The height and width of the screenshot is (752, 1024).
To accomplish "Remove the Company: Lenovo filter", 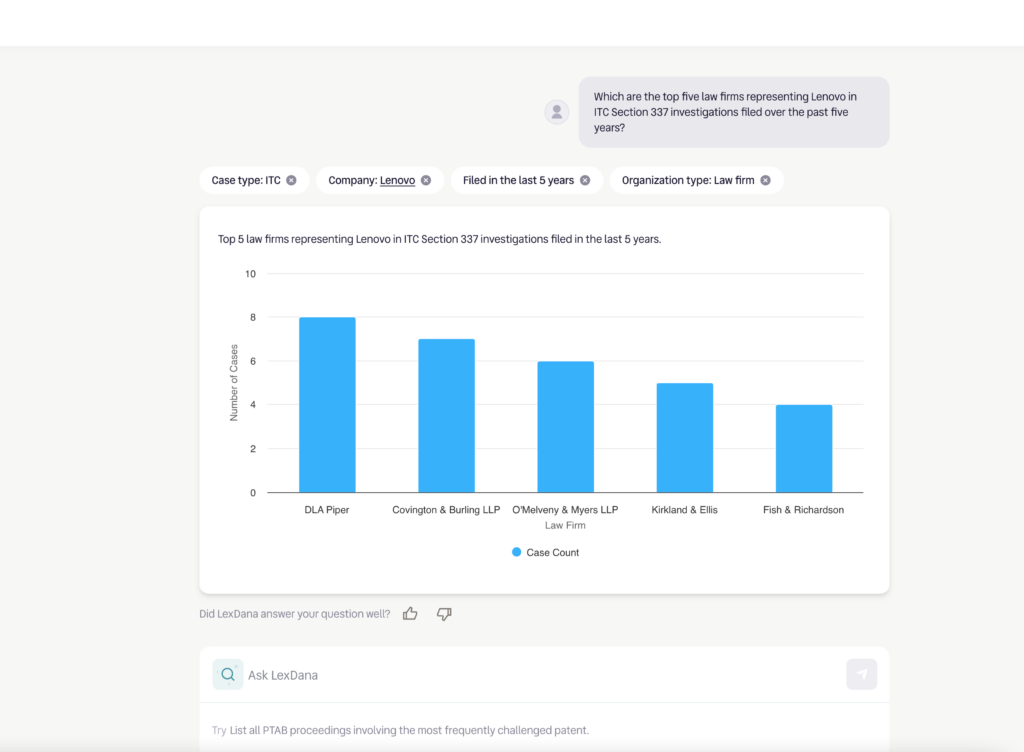I will (x=425, y=180).
